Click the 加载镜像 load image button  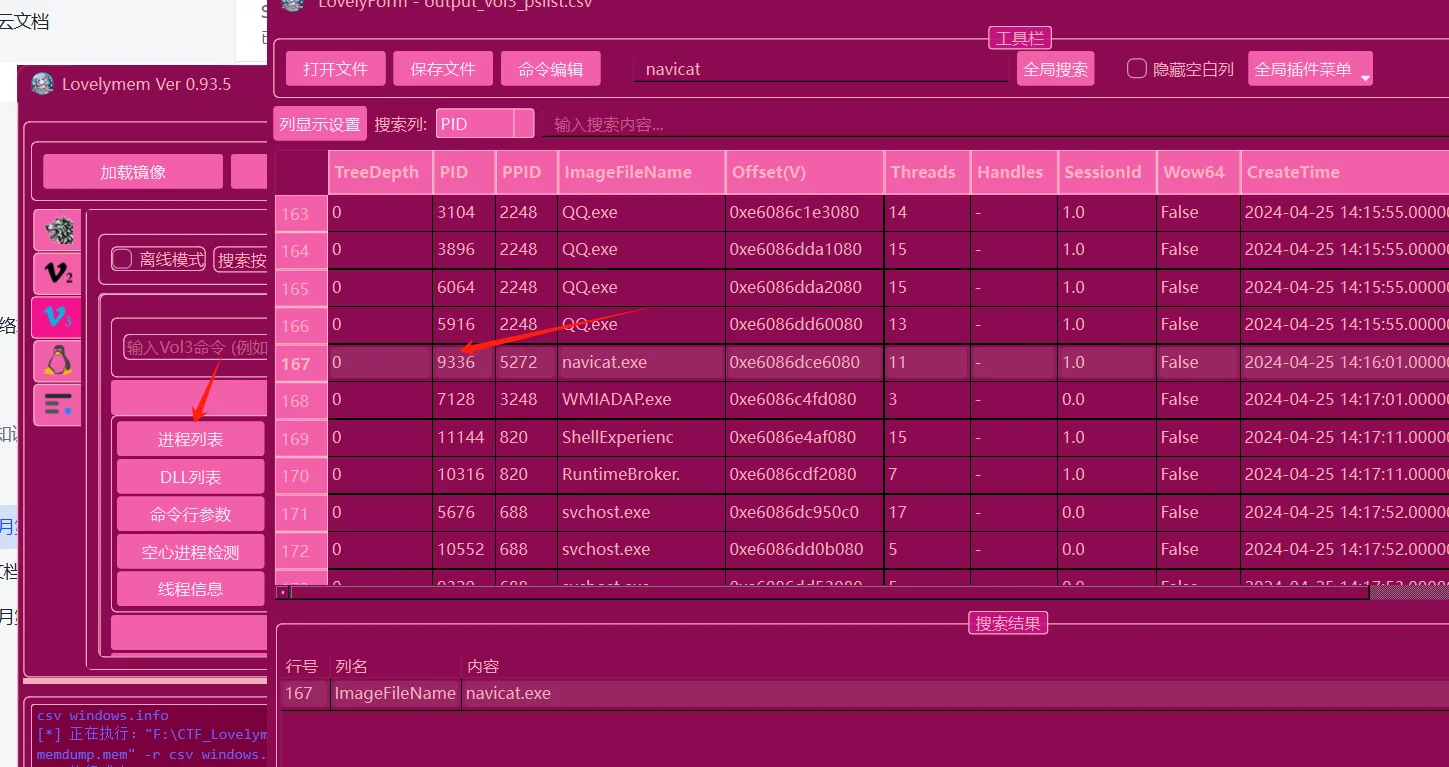tap(133, 172)
